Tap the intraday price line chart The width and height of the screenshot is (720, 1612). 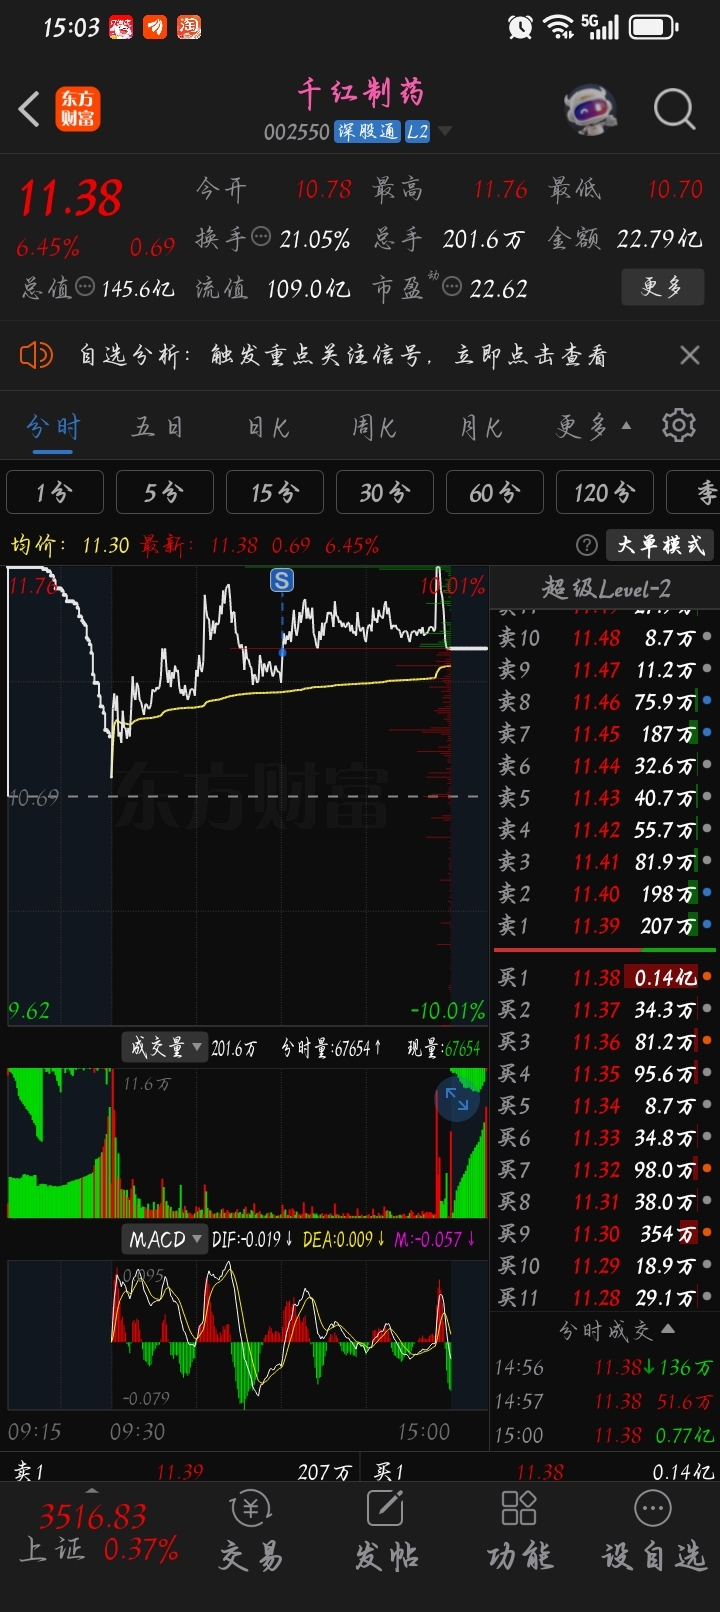pos(247,796)
